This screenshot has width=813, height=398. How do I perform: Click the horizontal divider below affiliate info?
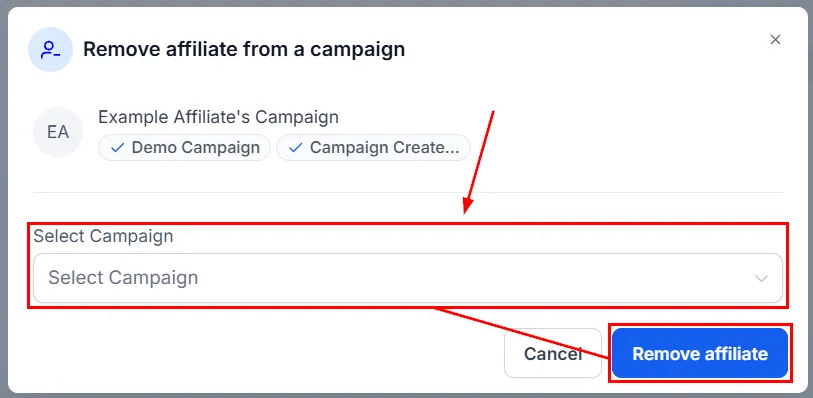pos(408,192)
